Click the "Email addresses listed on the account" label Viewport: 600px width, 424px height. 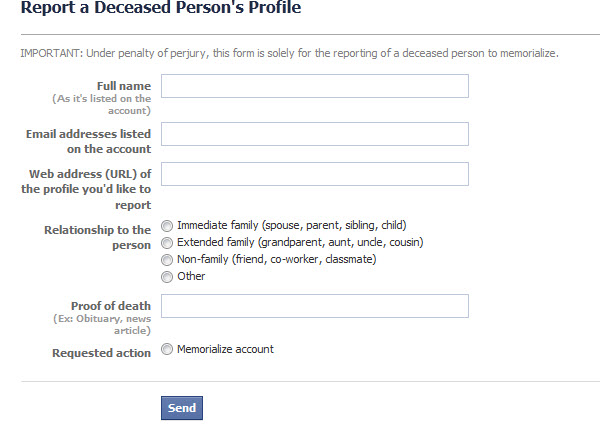coord(89,141)
